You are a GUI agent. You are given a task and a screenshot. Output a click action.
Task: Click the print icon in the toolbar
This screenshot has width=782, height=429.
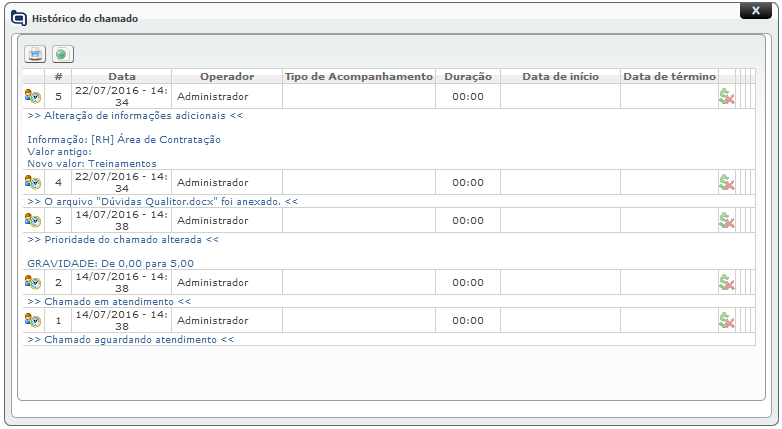[36, 54]
